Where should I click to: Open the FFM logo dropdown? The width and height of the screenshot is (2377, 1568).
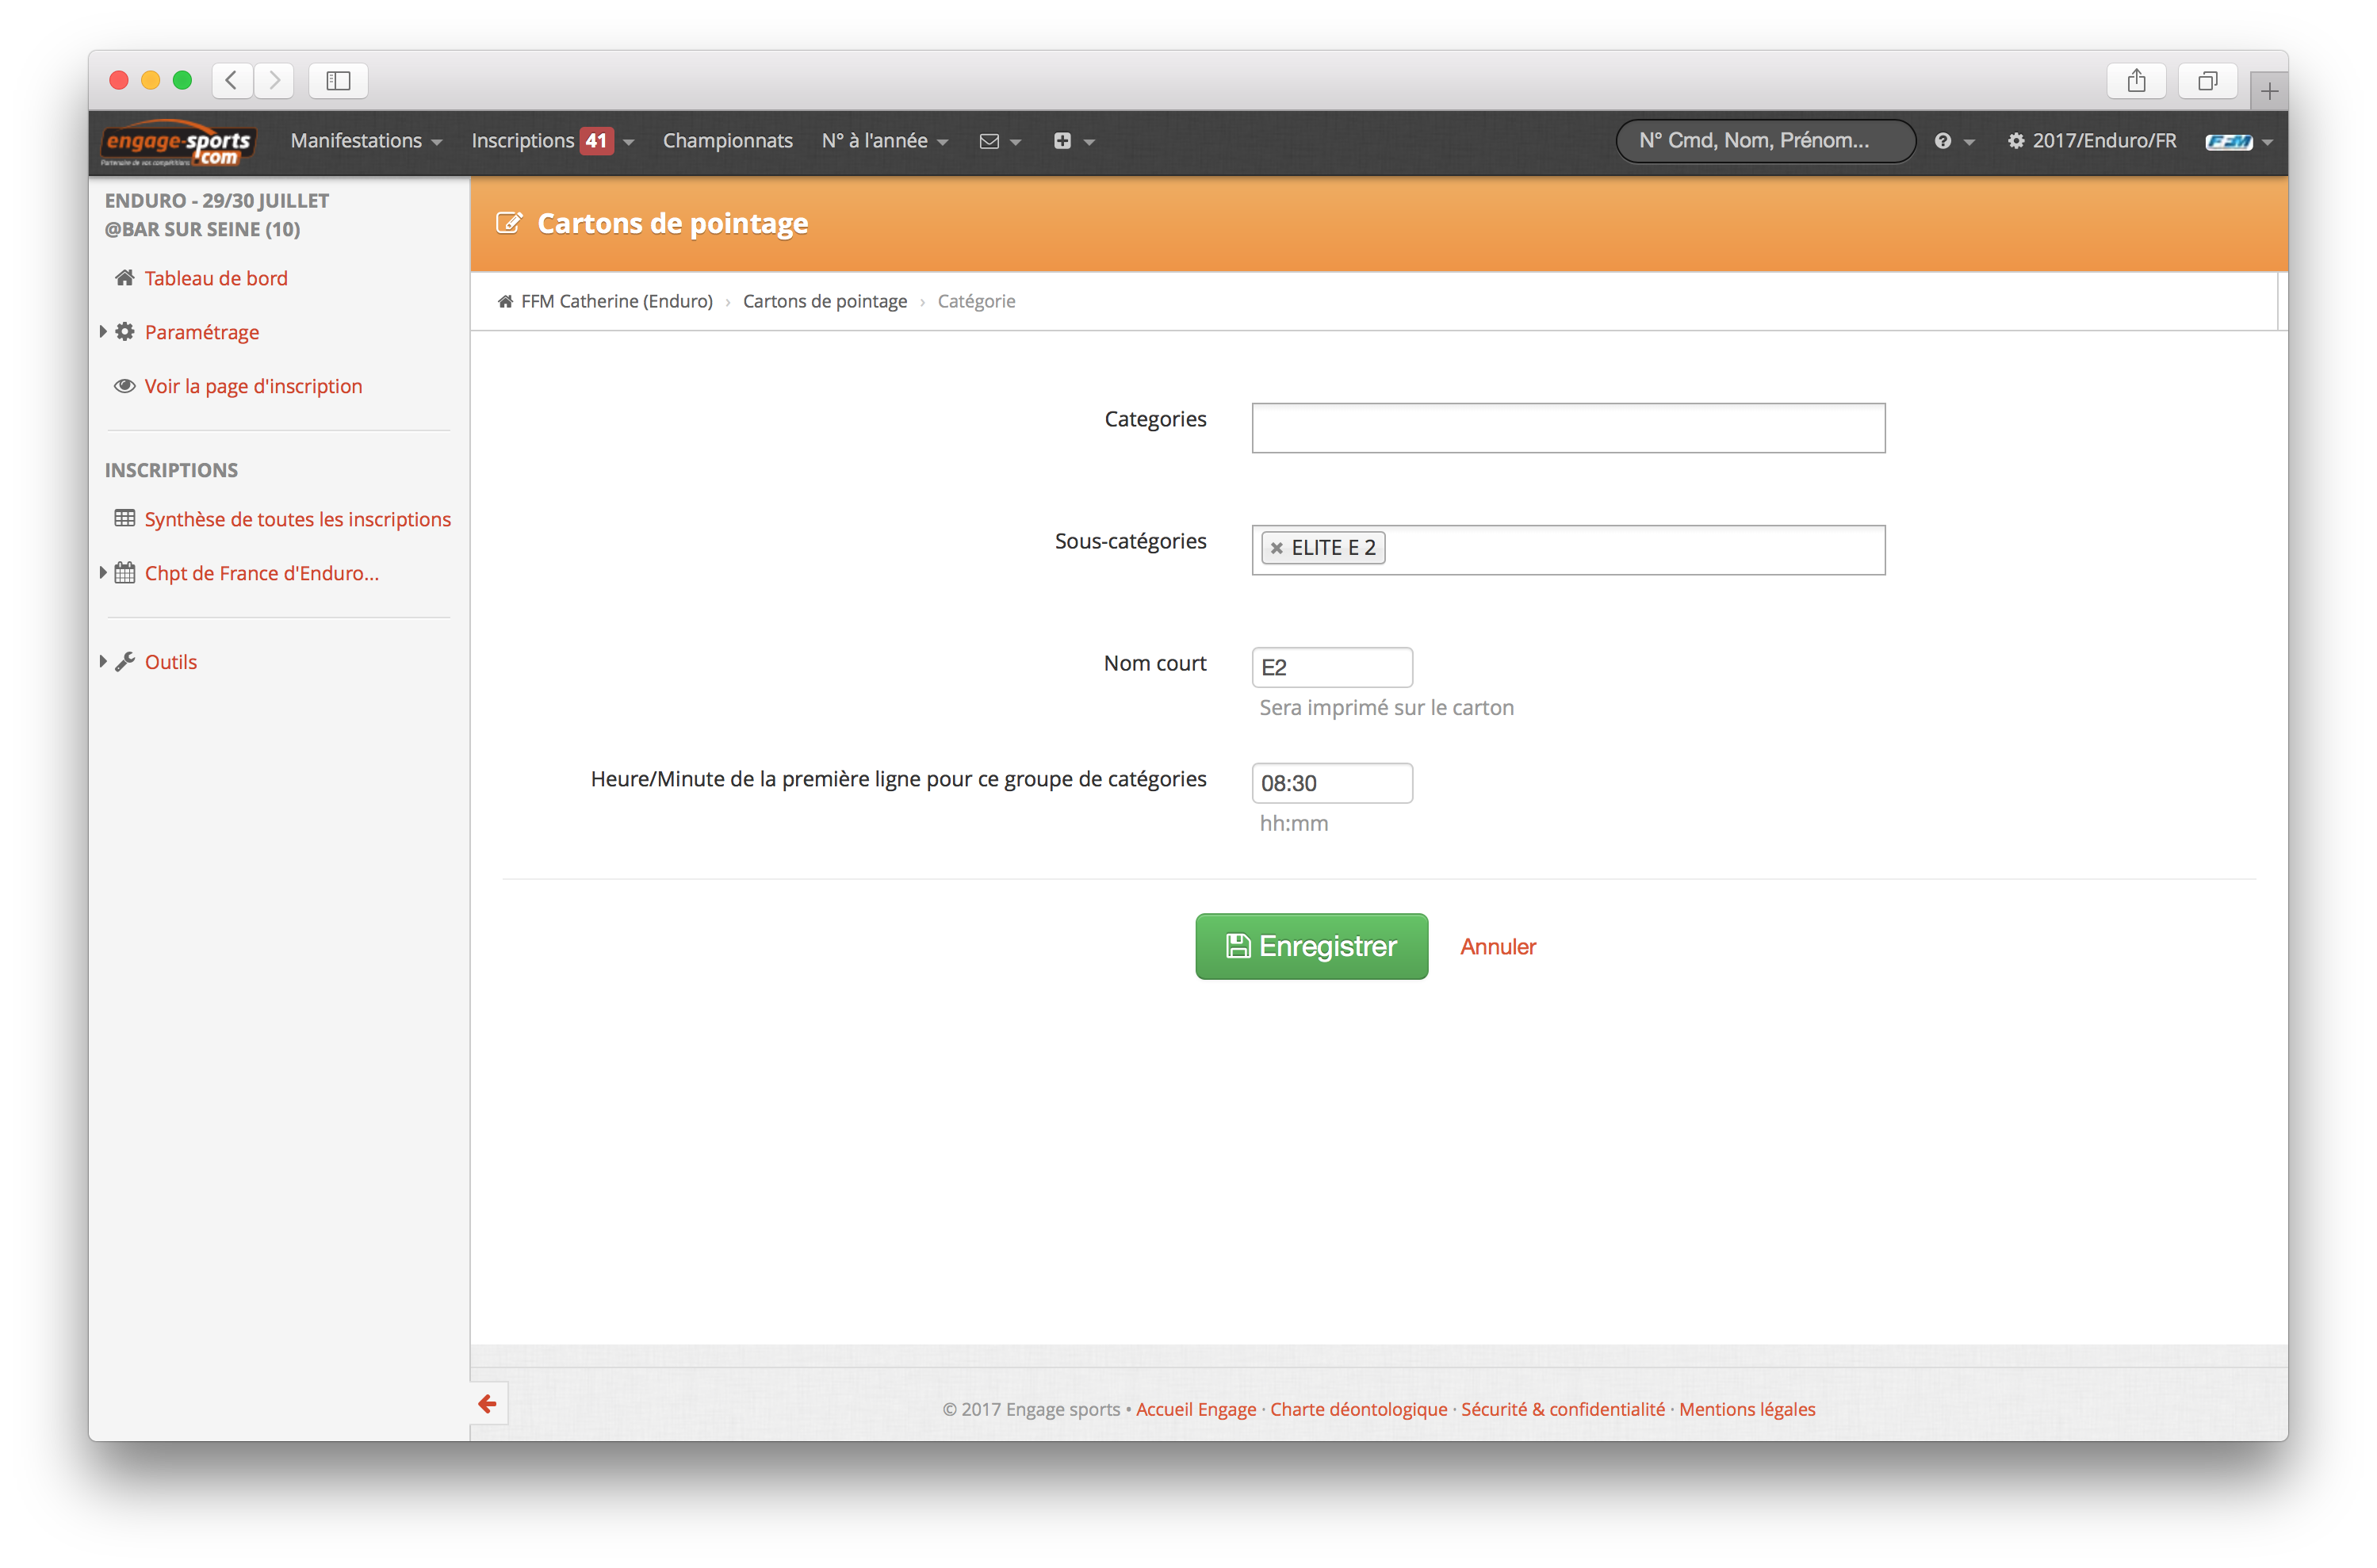tap(2238, 142)
